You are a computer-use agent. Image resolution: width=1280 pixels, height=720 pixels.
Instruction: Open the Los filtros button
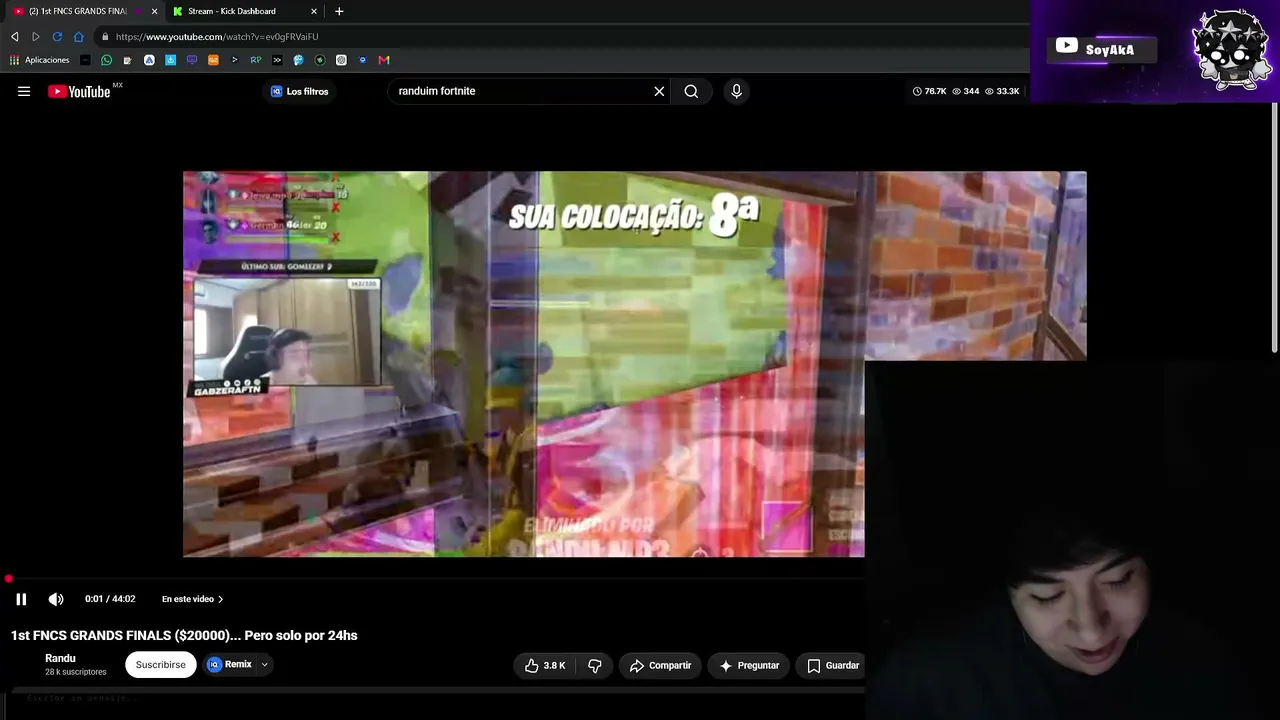[x=299, y=91]
